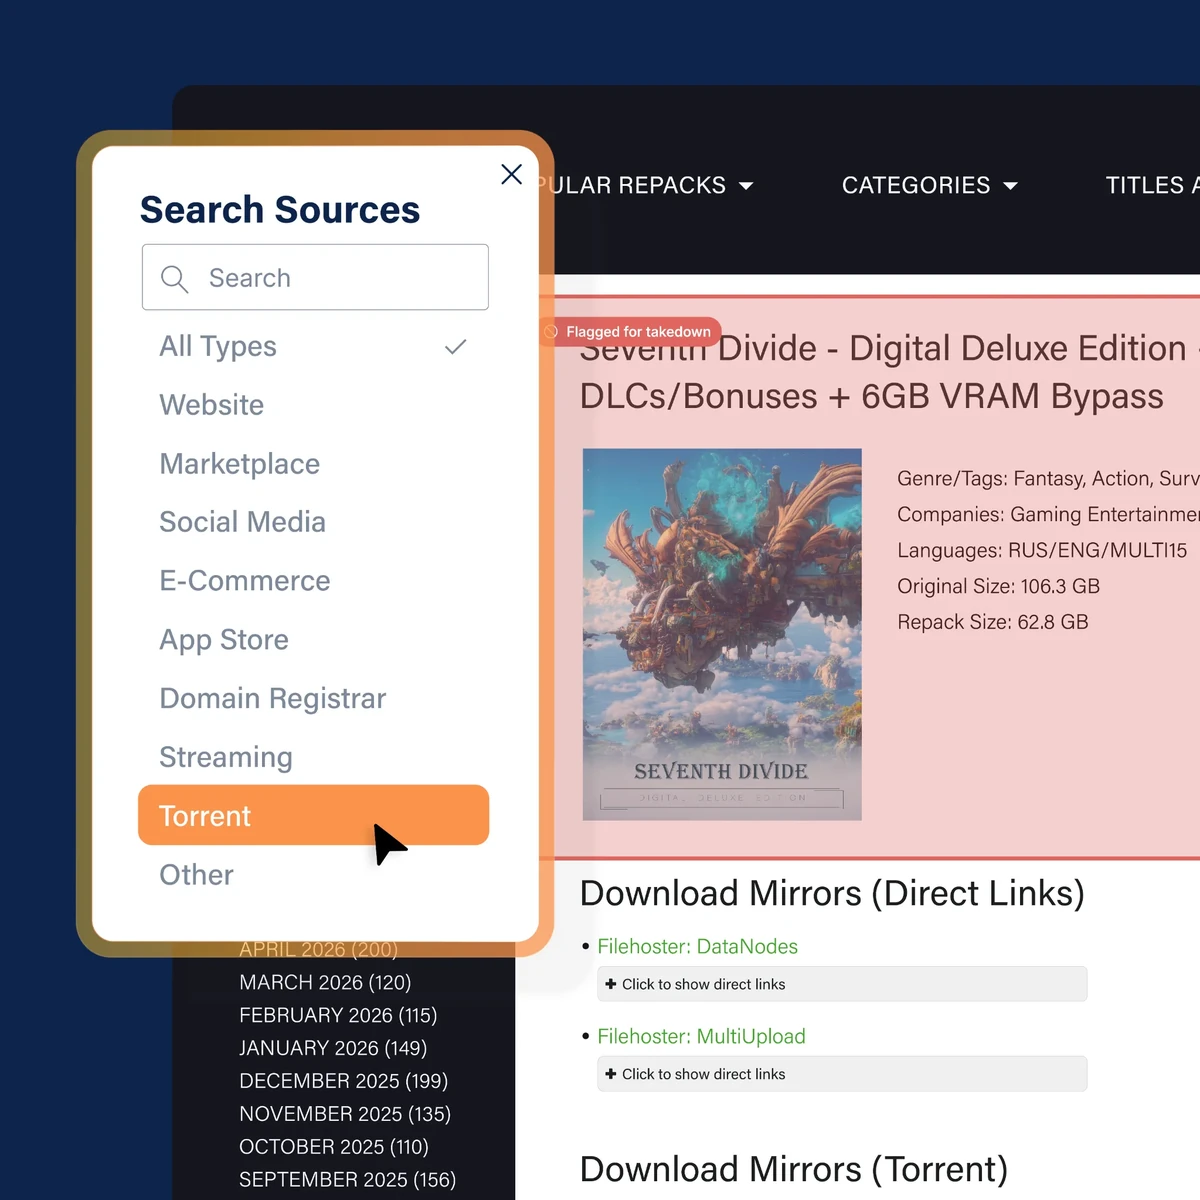
Task: Open the February 2026 (115) archive
Action: coord(338,1015)
